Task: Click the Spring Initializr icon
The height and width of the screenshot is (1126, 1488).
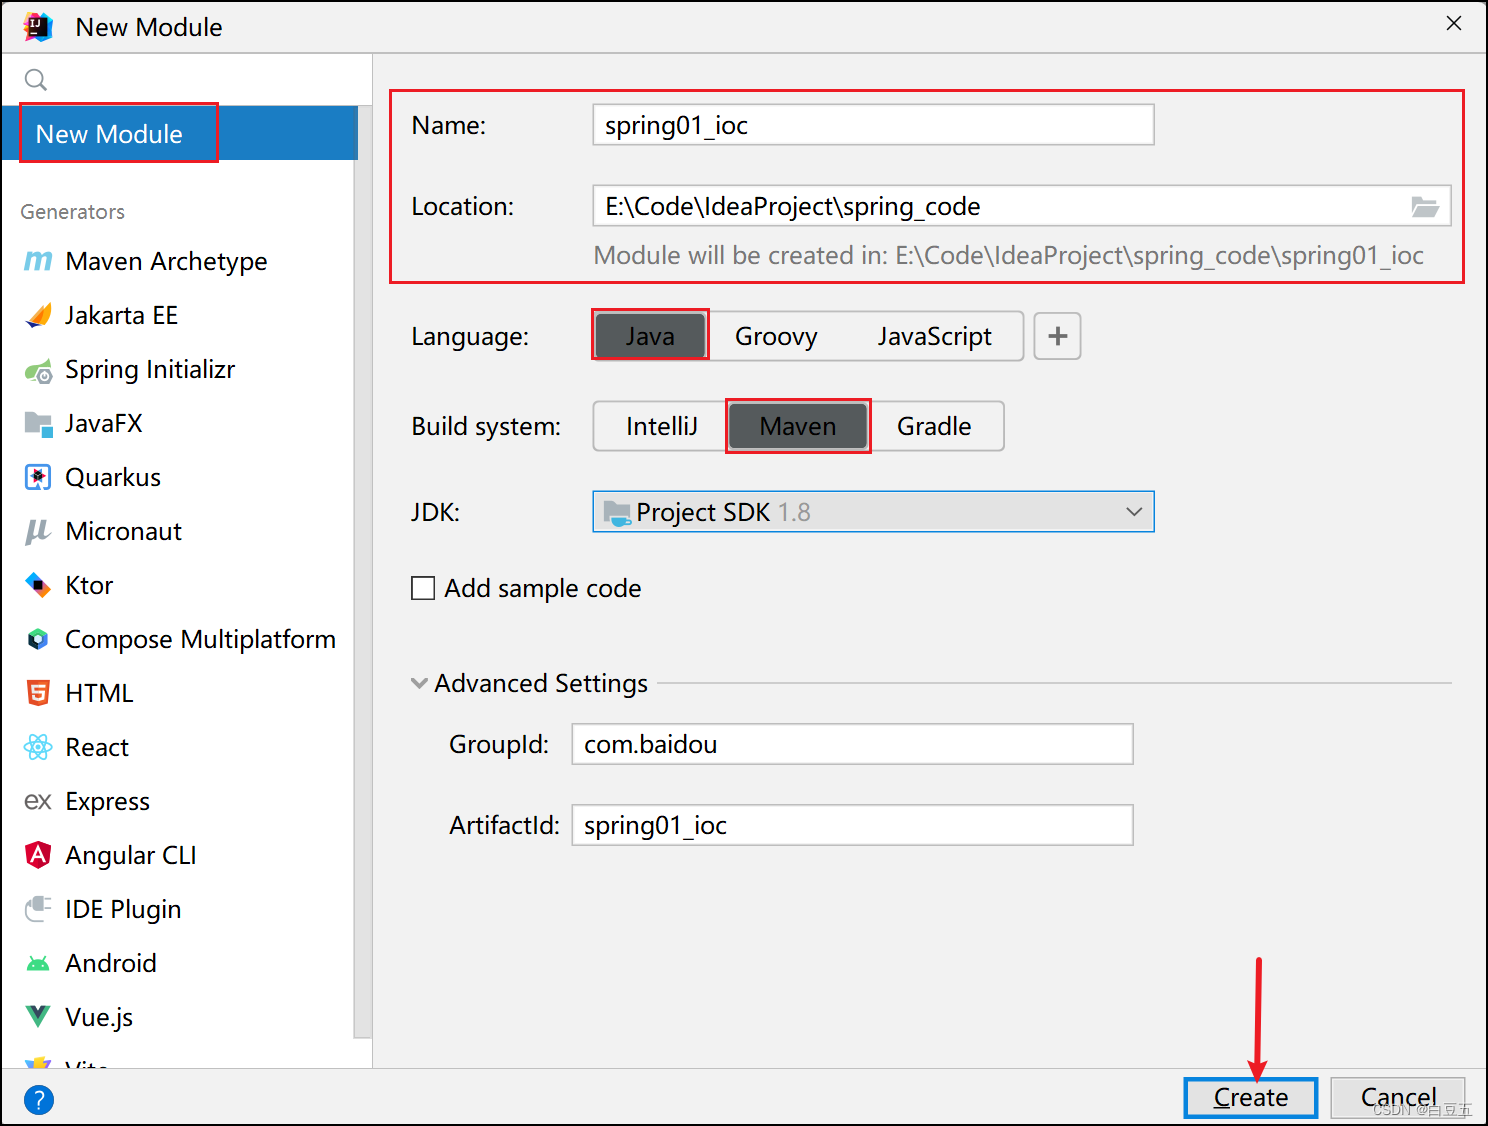Action: [x=38, y=371]
